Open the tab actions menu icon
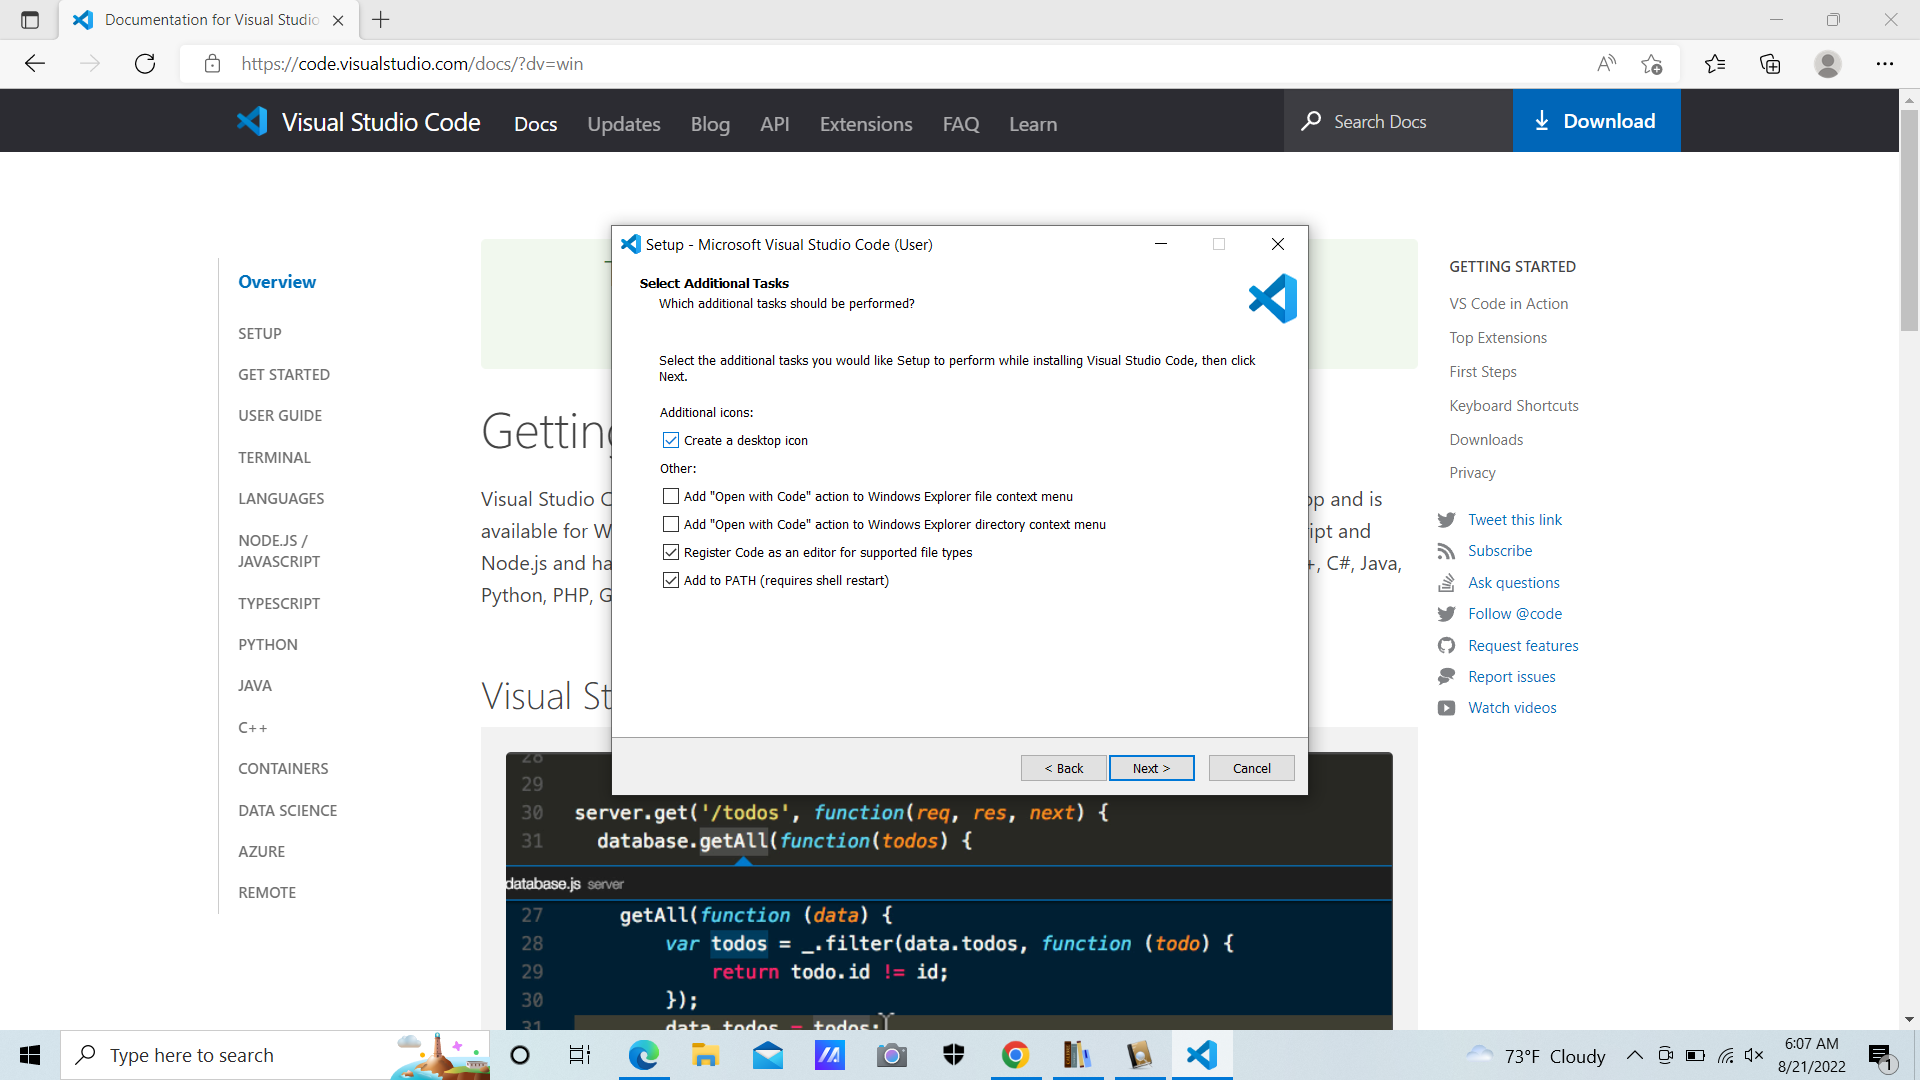1920x1080 pixels. [x=30, y=20]
